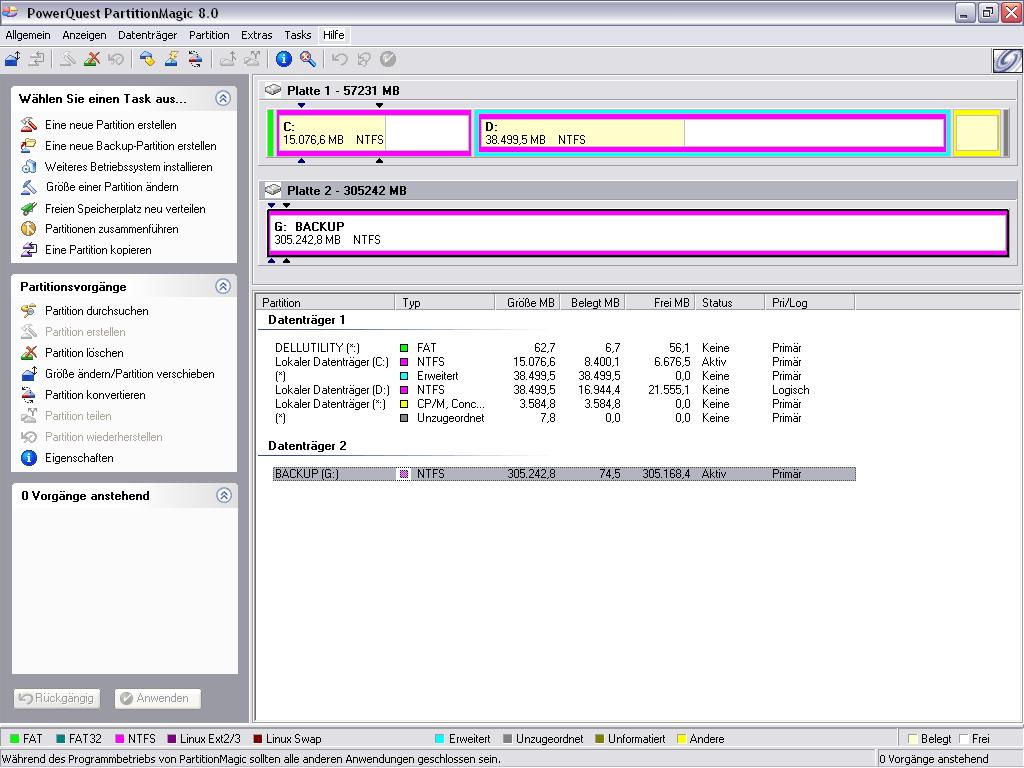Viewport: 1024px width, 768px height.
Task: Sort by the 'Frei MB' column header
Action: pyautogui.click(x=660, y=302)
